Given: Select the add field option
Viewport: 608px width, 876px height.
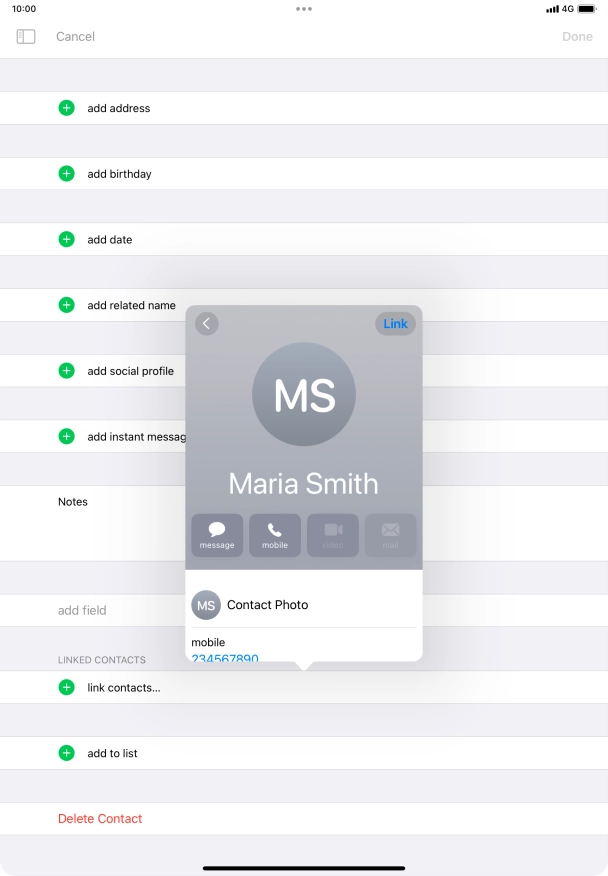Looking at the screenshot, I should 82,610.
